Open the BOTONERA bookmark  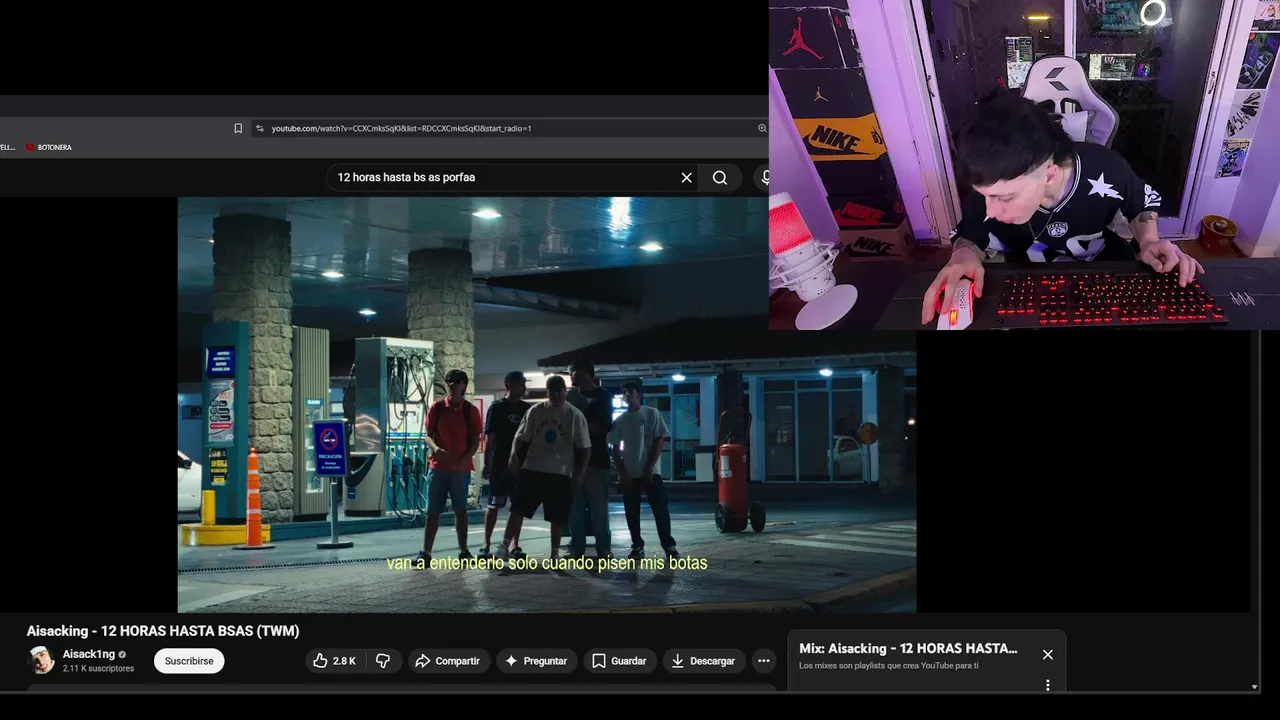tap(48, 147)
